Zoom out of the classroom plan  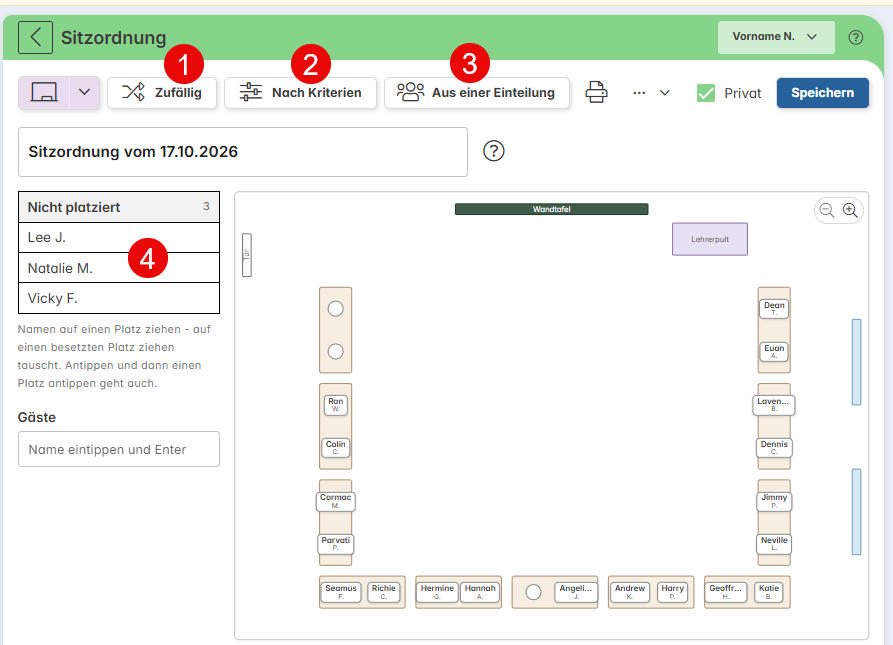coord(827,210)
